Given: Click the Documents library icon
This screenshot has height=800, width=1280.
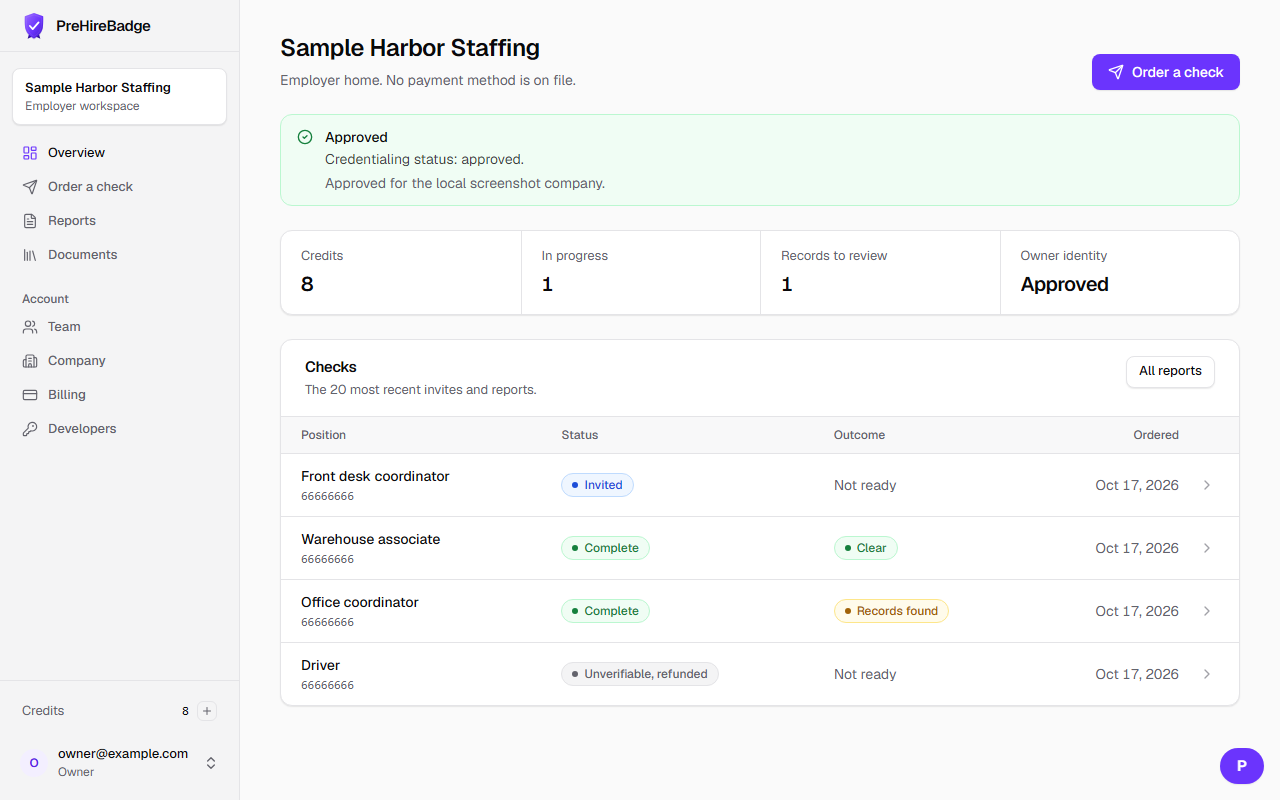Looking at the screenshot, I should click(30, 255).
